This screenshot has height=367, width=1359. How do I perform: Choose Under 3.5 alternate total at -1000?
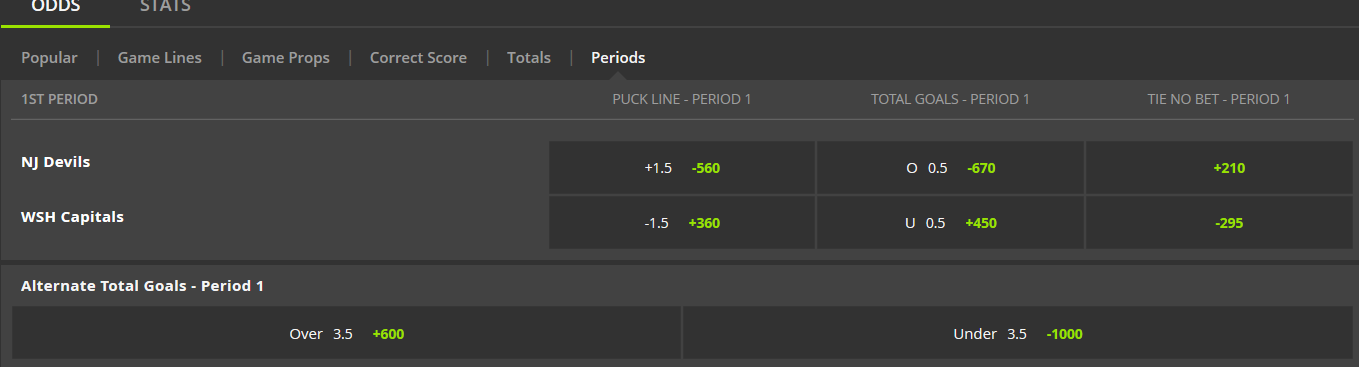pos(1018,333)
